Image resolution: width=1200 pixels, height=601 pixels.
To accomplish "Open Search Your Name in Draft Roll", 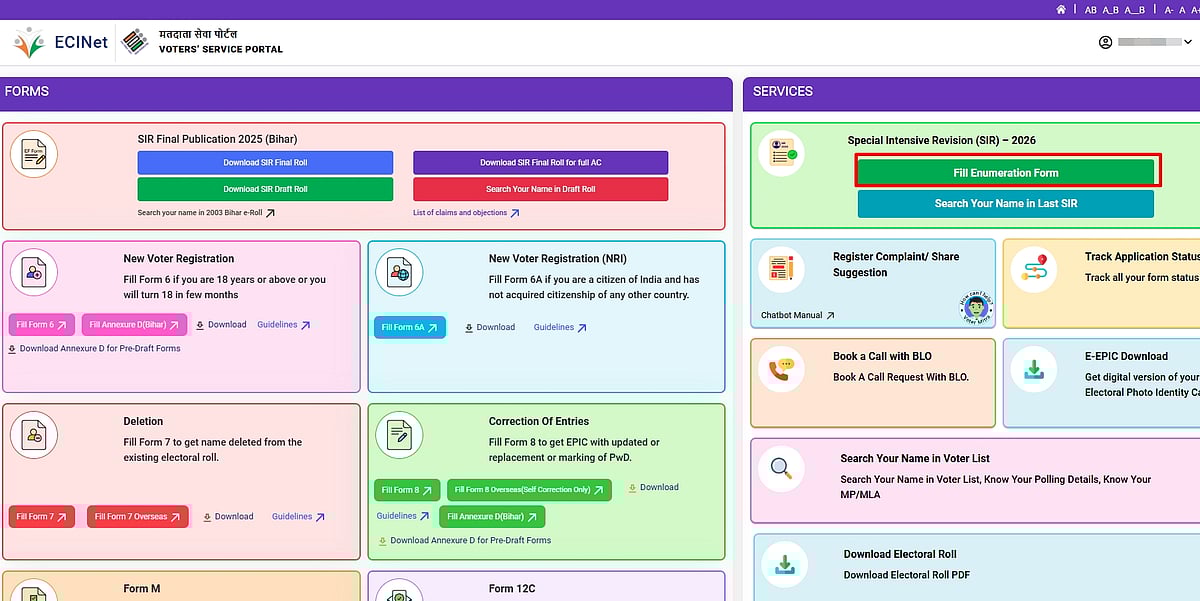I will [x=540, y=189].
